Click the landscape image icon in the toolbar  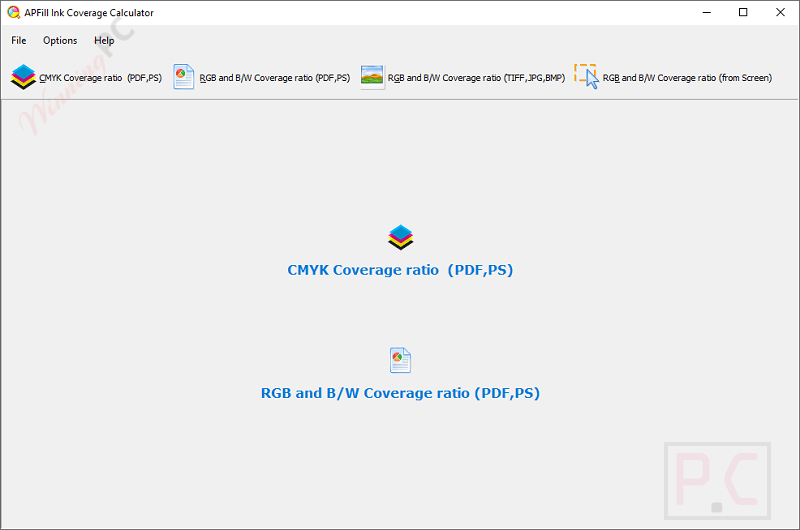click(372, 77)
